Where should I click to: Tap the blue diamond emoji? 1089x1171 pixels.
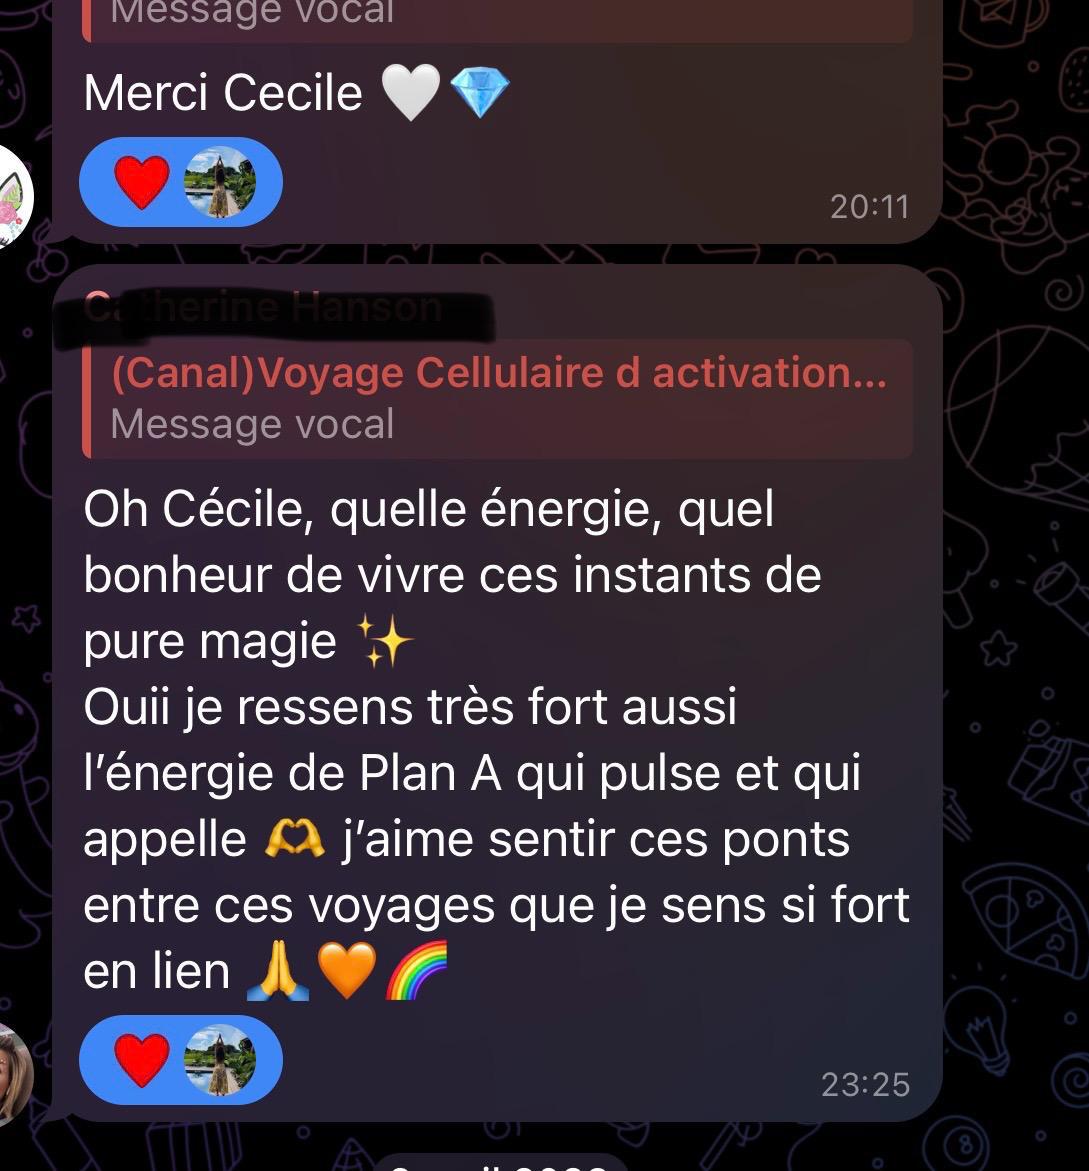tap(480, 93)
